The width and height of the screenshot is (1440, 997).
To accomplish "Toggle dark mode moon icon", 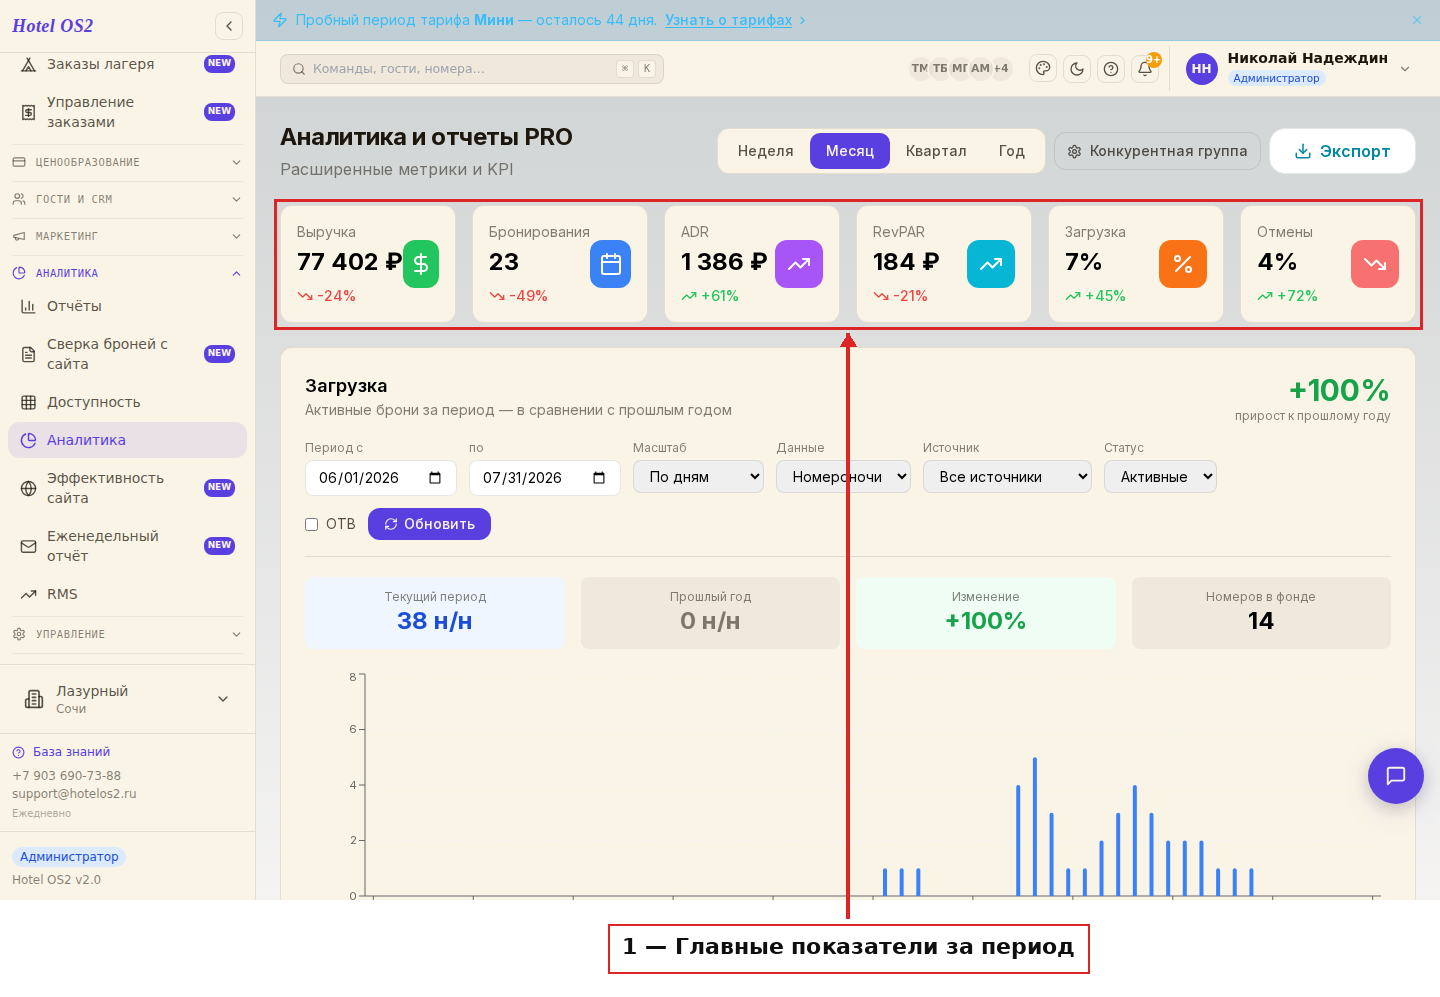I will click(x=1077, y=69).
